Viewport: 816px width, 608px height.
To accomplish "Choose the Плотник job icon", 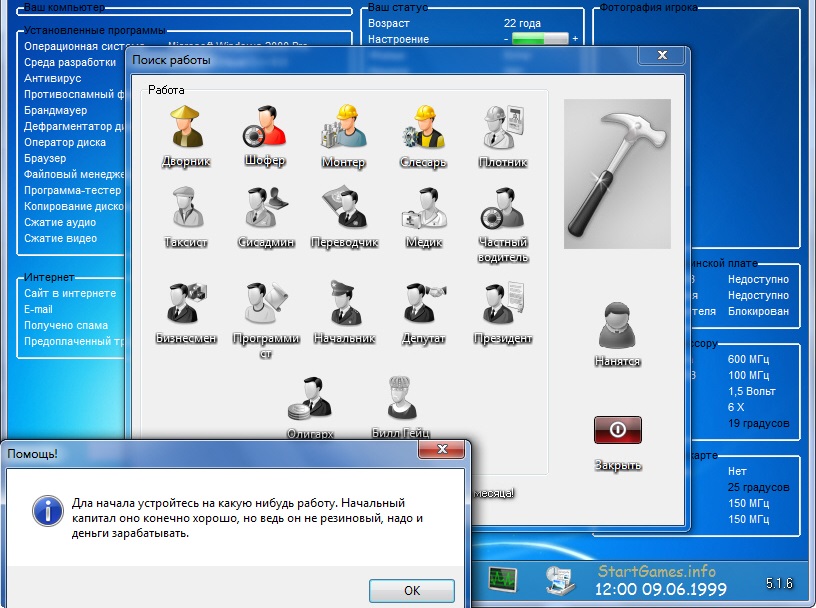I will (x=503, y=129).
